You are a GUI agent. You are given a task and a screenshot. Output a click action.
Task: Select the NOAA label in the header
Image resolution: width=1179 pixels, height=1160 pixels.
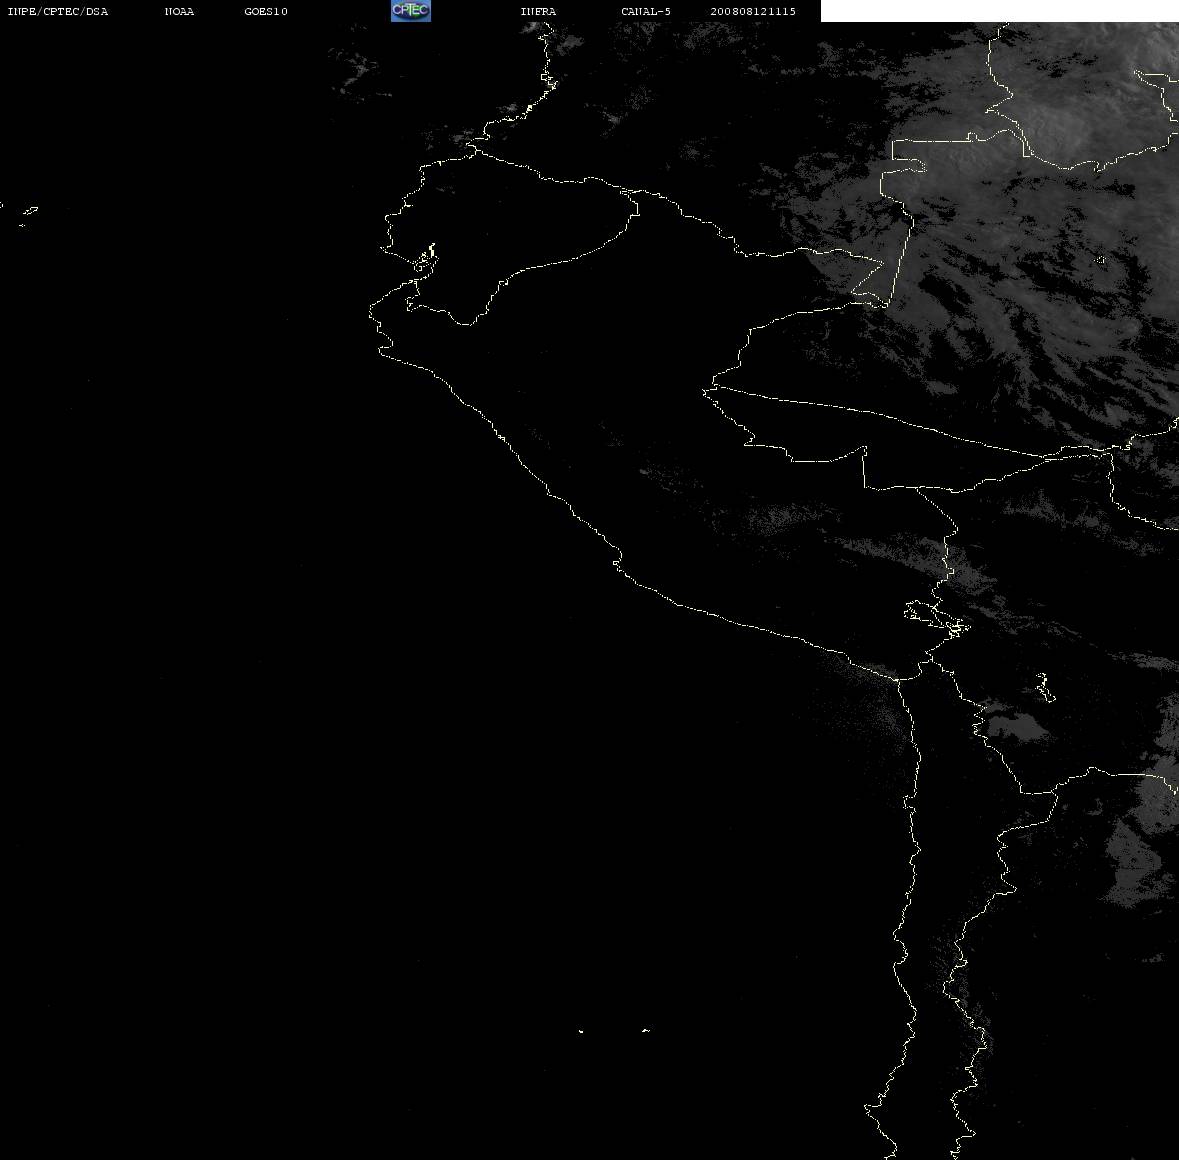click(179, 11)
